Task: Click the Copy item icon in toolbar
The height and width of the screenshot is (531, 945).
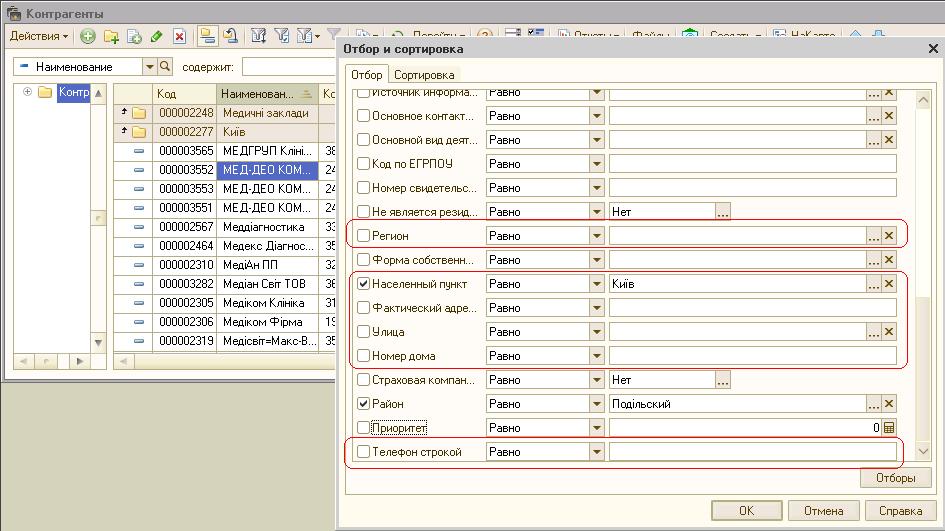Action: pos(134,36)
